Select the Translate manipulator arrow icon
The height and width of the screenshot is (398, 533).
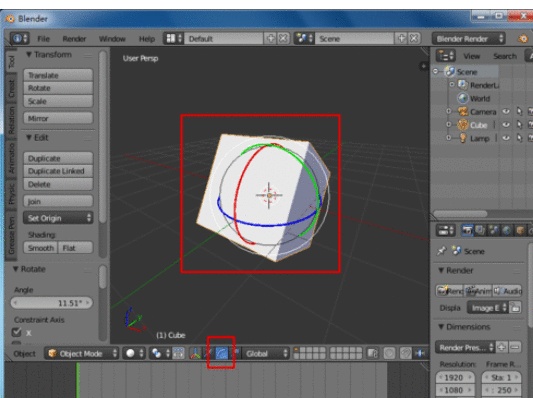click(x=209, y=353)
